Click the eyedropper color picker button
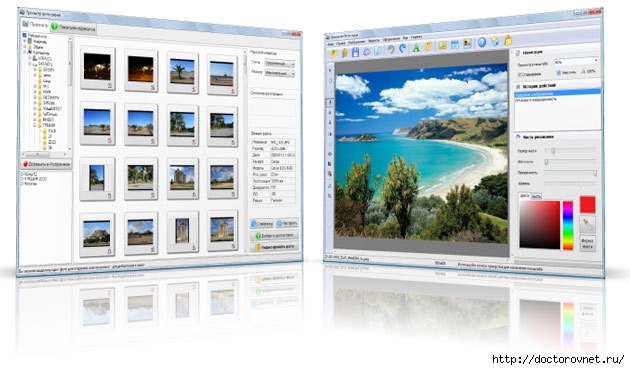The image size is (630, 370). [x=587, y=225]
